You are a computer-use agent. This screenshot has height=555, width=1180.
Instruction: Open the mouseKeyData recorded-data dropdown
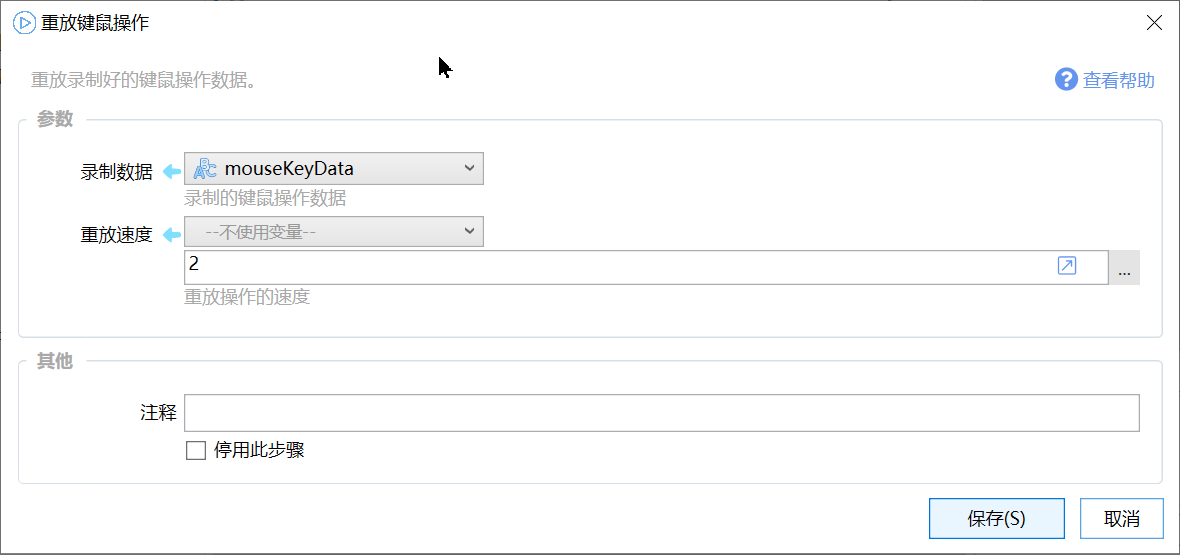pos(333,169)
